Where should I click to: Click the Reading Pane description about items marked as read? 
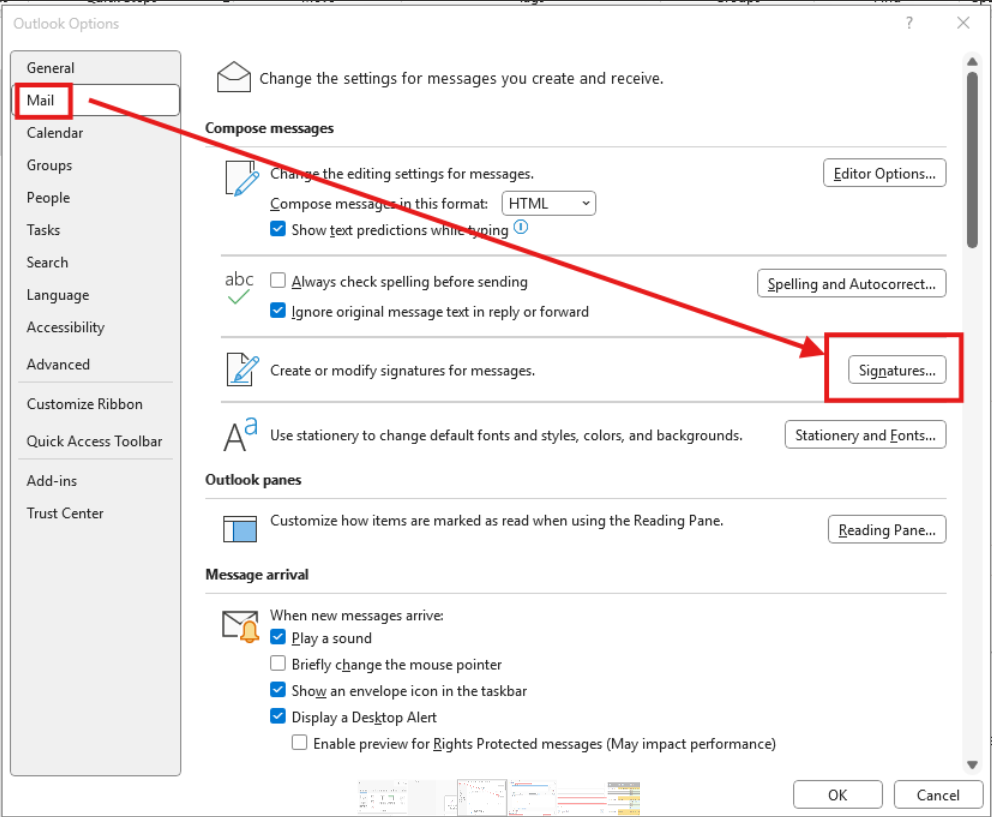(497, 520)
